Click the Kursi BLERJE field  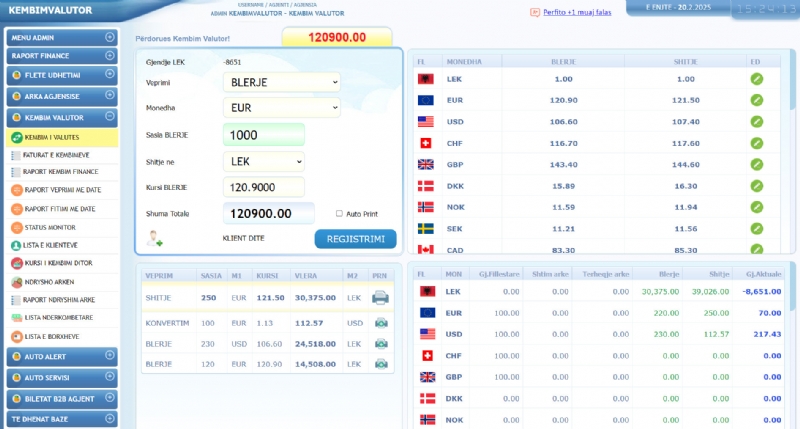click(x=264, y=187)
